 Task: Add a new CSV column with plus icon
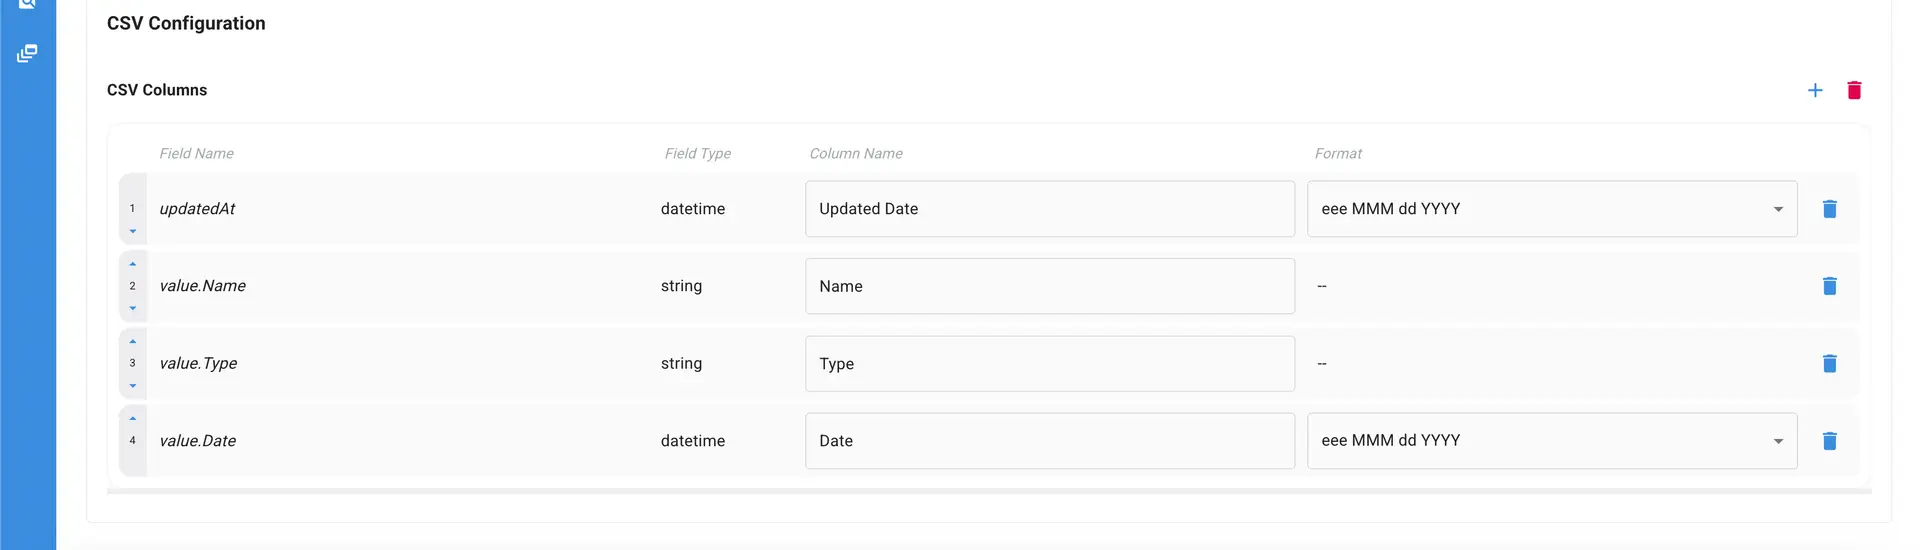pos(1815,90)
